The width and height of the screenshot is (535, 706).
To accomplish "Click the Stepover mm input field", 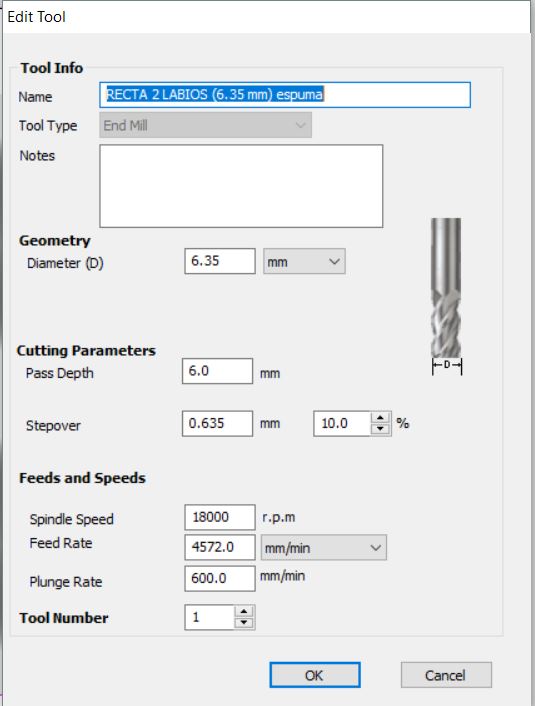I will click(218, 423).
